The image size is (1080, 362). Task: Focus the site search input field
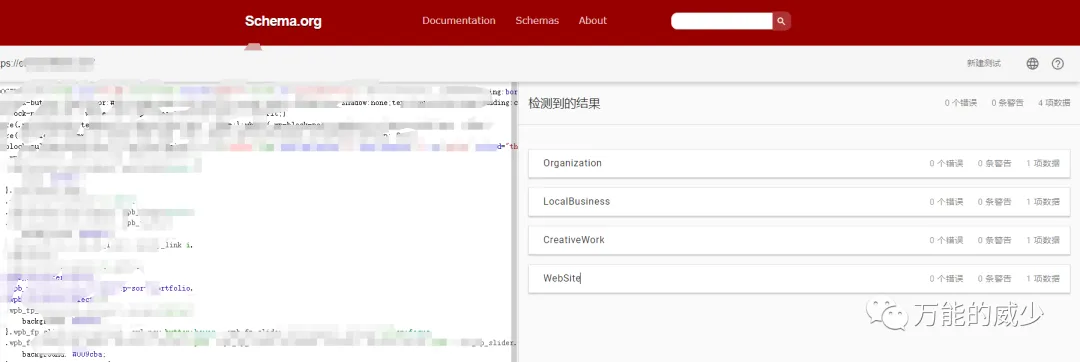pyautogui.click(x=721, y=21)
